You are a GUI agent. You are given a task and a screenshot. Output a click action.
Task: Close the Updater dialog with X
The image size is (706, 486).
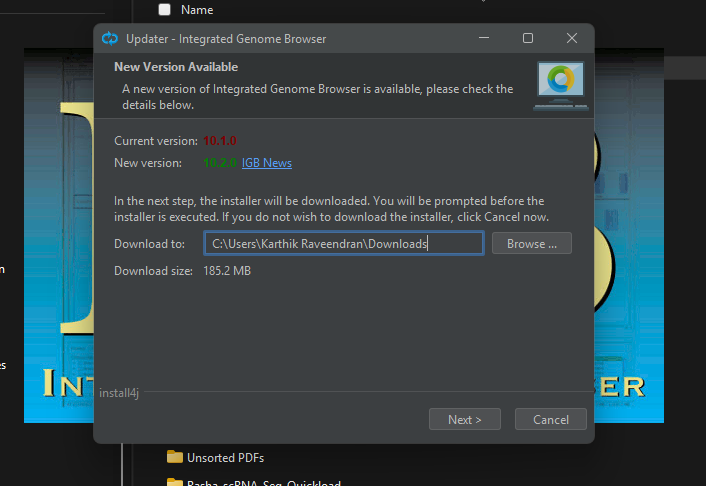[572, 39]
